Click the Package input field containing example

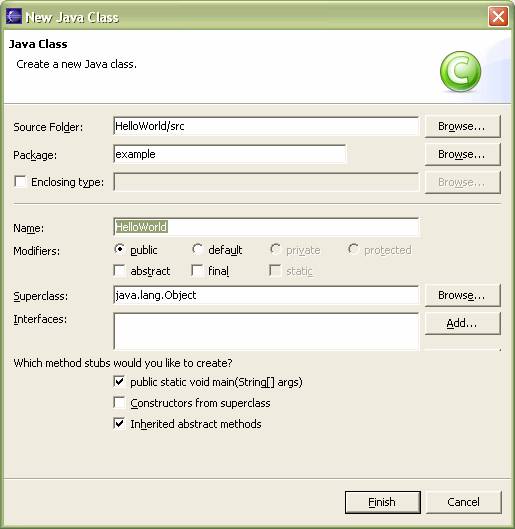tap(230, 154)
